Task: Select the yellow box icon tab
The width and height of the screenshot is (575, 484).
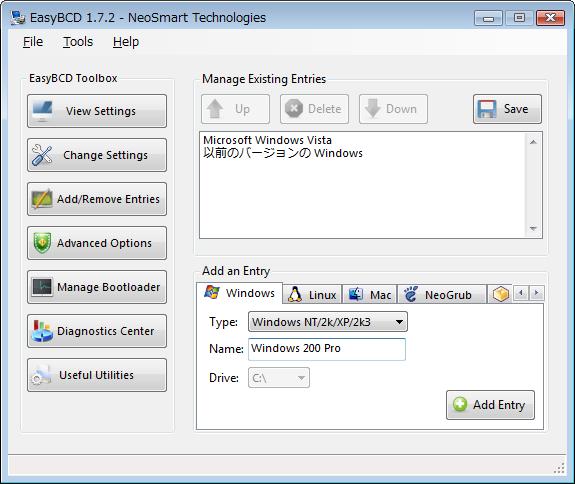Action: 501,294
